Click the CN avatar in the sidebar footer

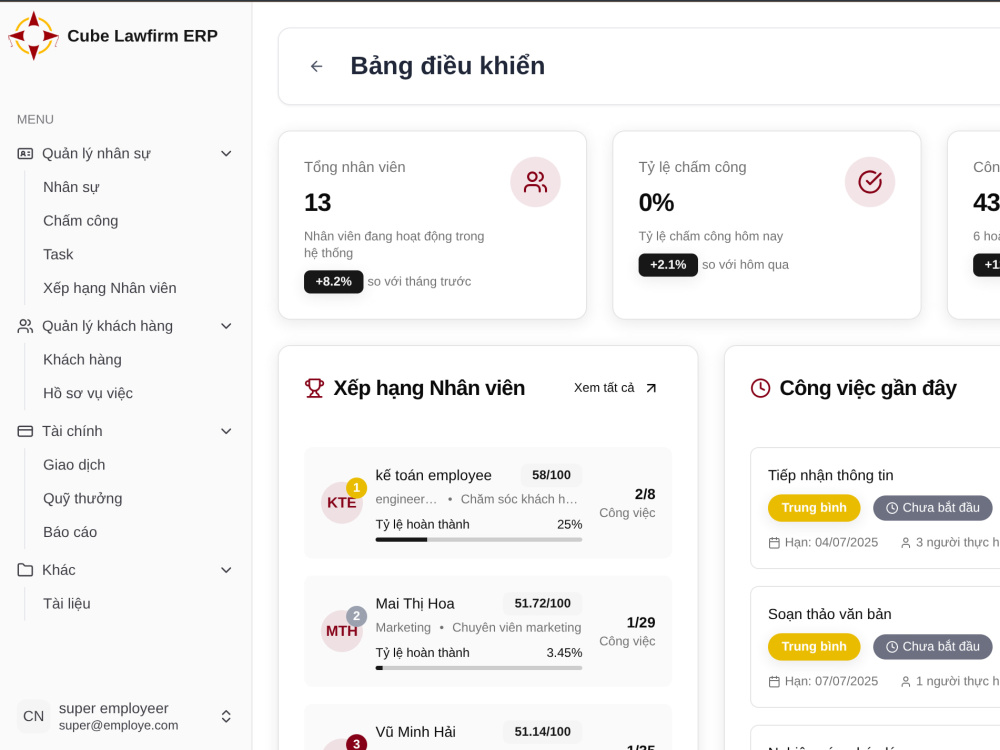tap(33, 716)
